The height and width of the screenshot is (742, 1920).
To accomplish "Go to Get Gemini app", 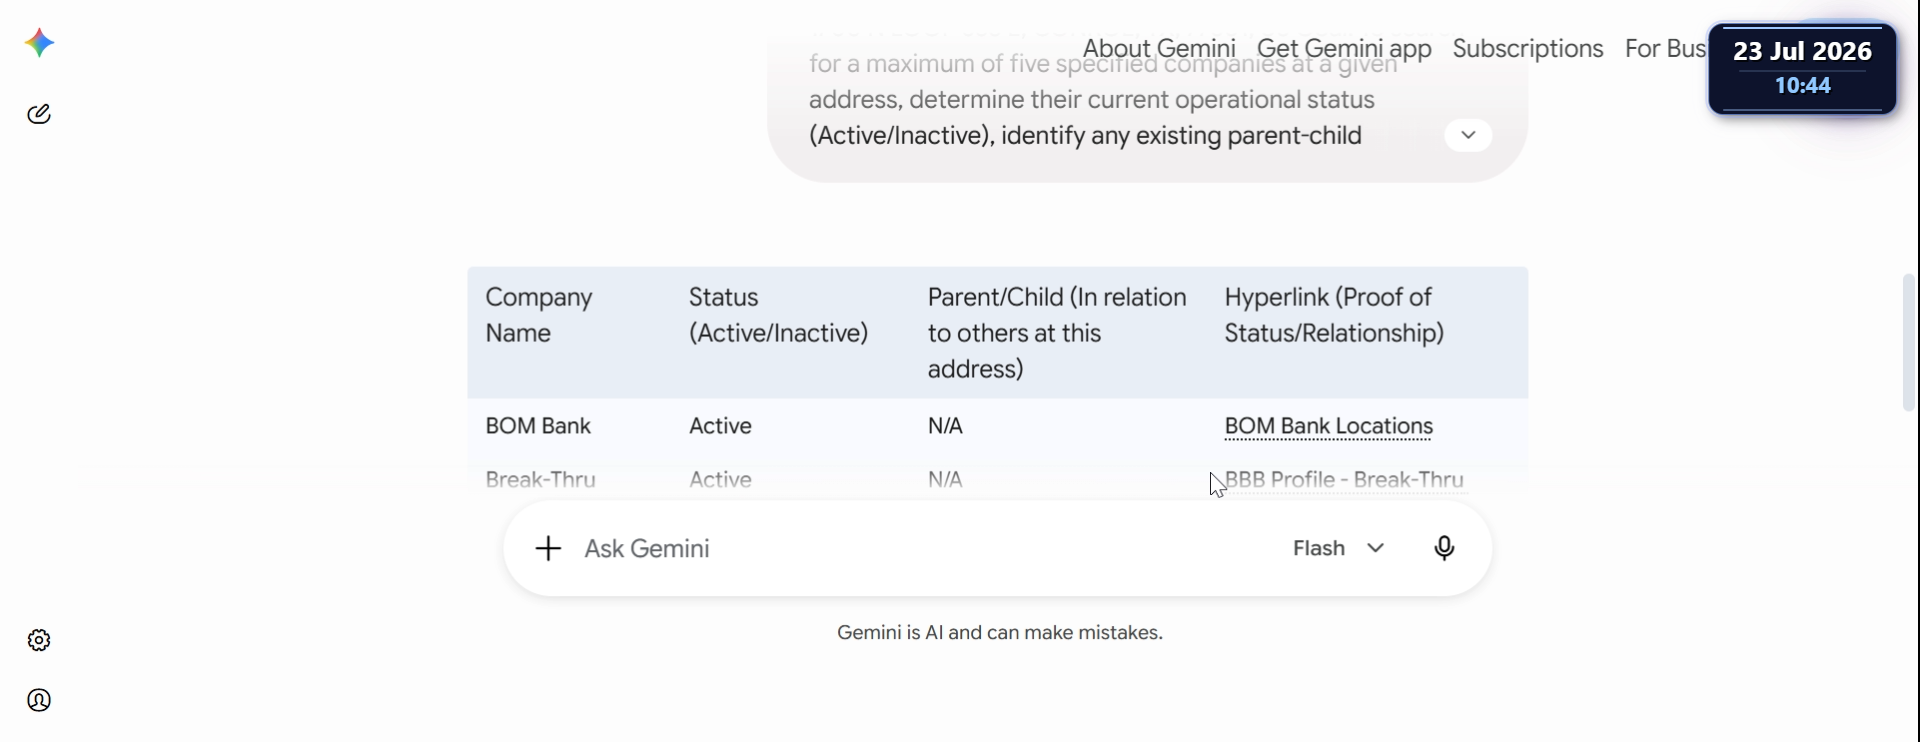I will (x=1344, y=48).
